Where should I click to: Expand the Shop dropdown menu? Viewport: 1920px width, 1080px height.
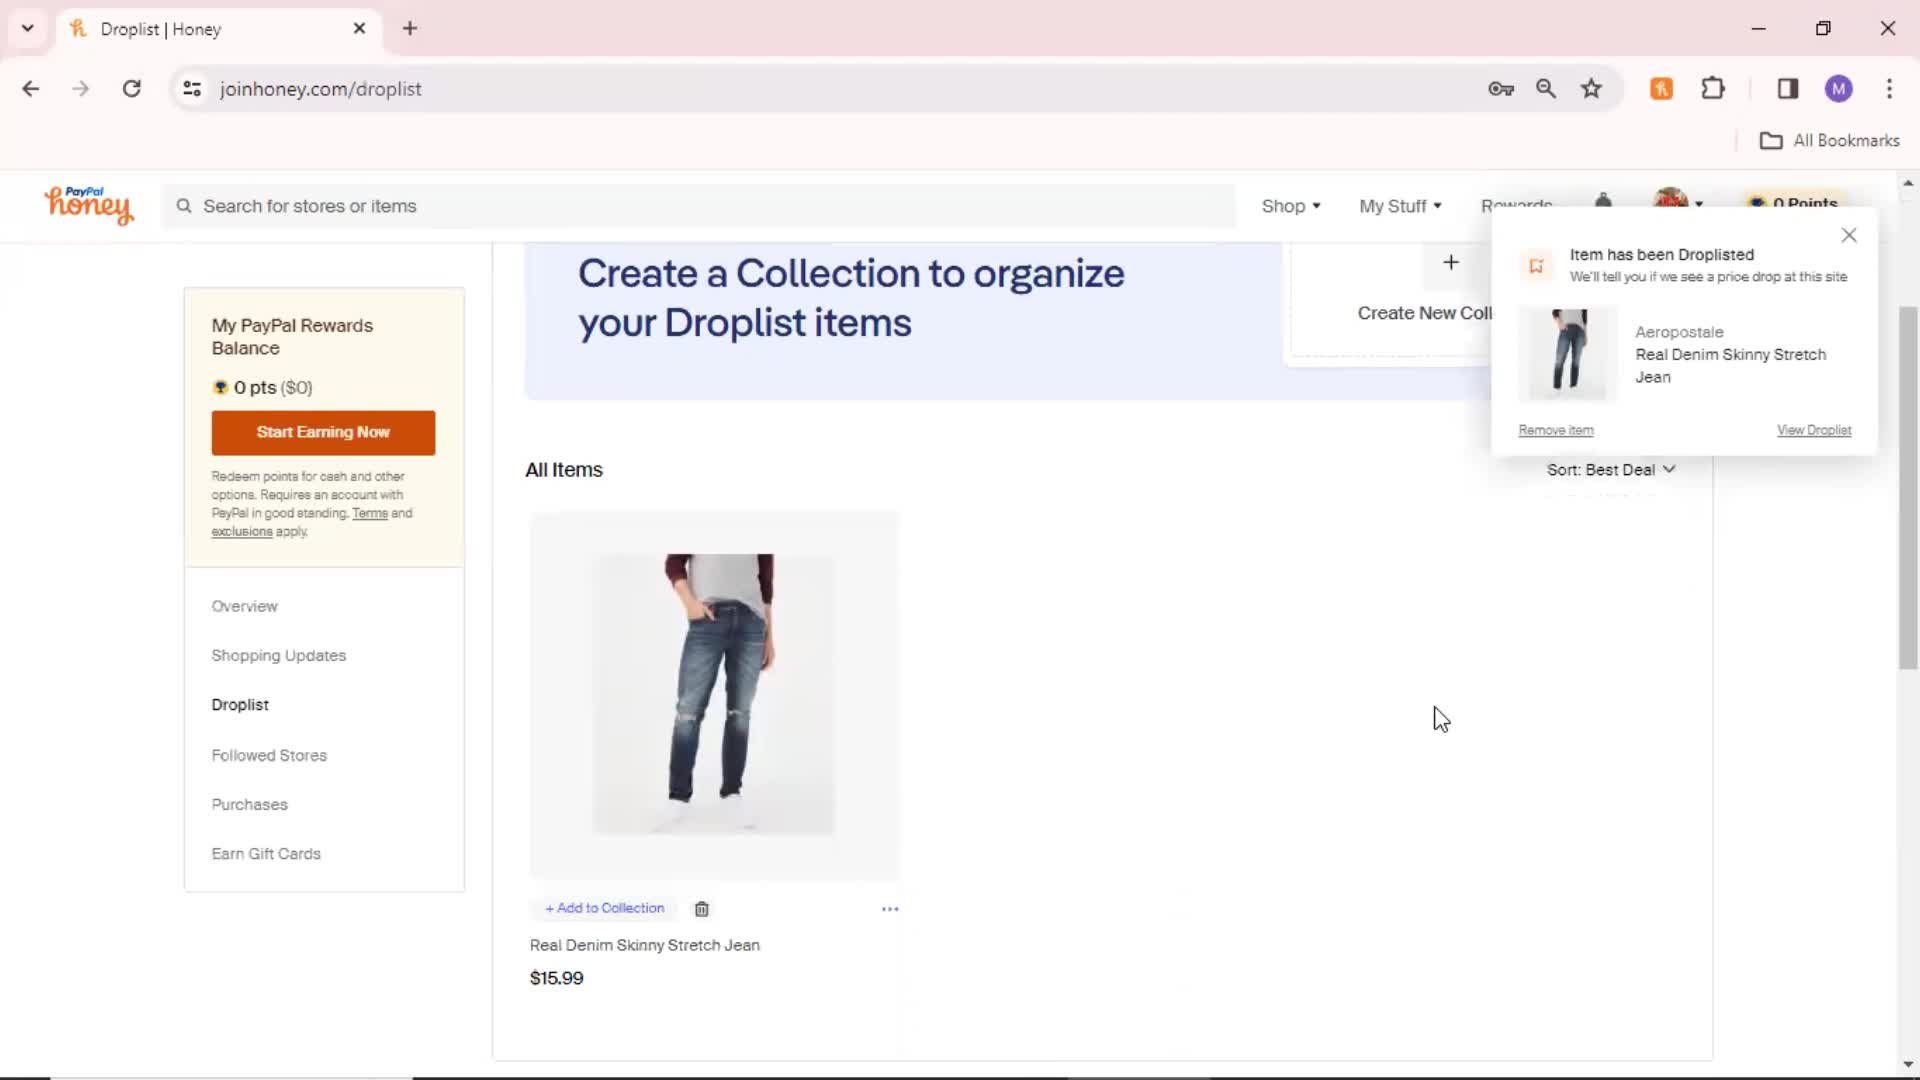1291,206
